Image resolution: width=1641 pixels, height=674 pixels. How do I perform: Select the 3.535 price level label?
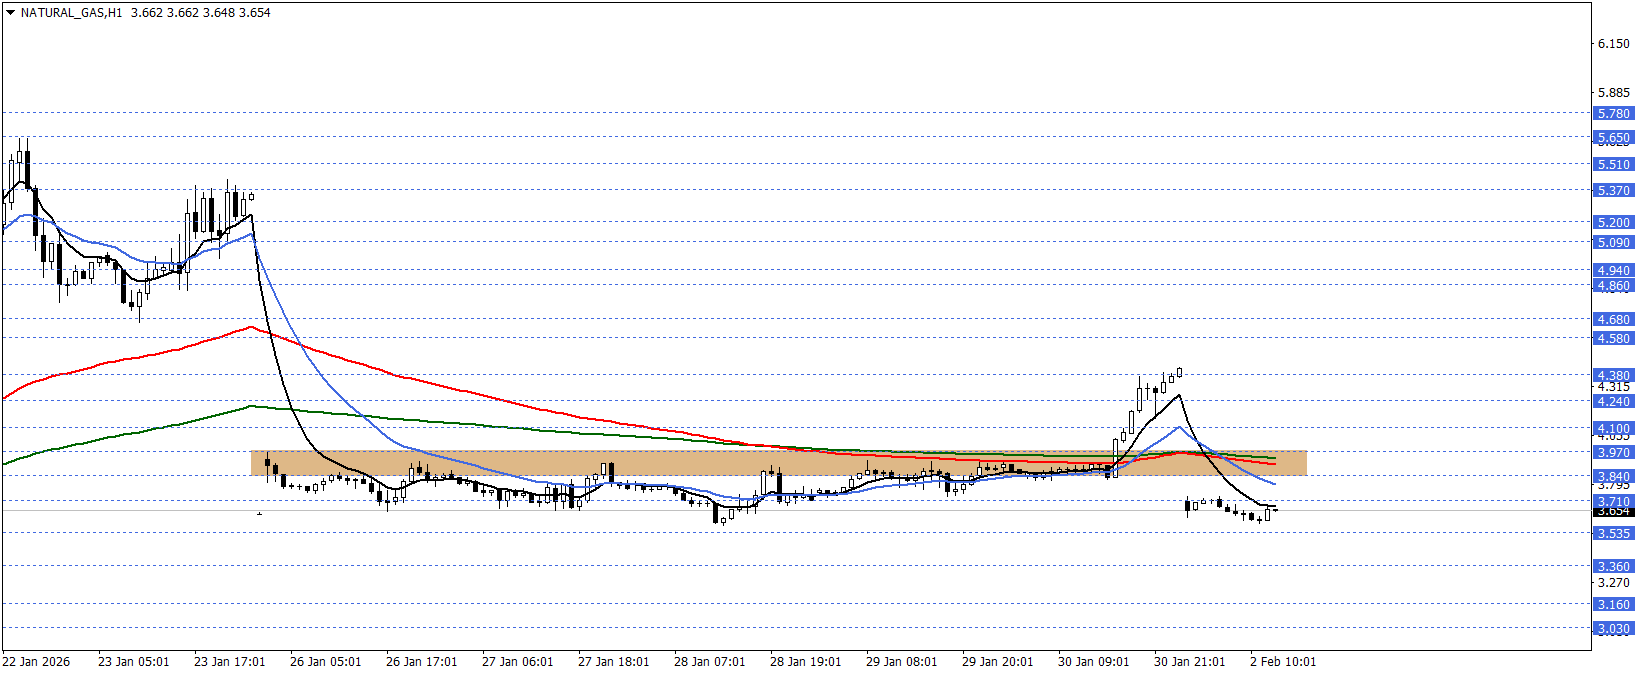[1613, 534]
